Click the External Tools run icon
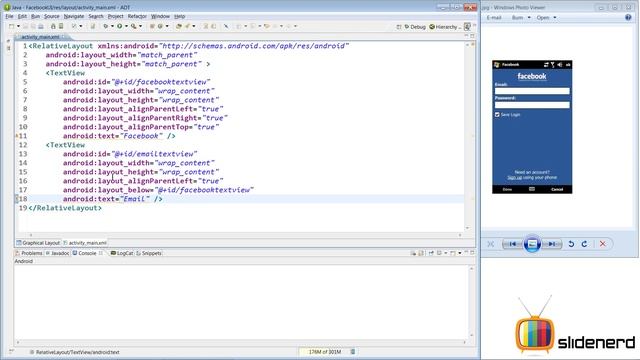The height and width of the screenshot is (360, 640). coord(133,26)
